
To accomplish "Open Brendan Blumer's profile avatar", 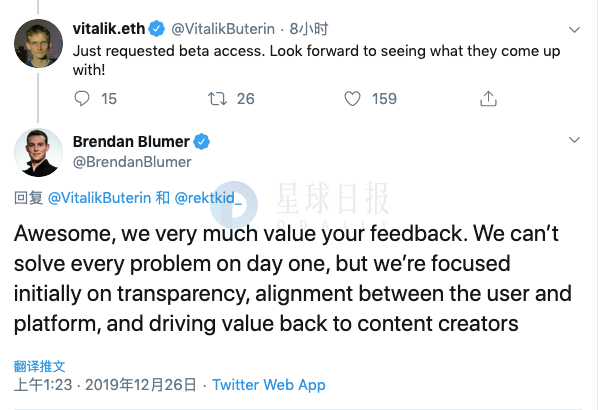I will [x=38, y=152].
